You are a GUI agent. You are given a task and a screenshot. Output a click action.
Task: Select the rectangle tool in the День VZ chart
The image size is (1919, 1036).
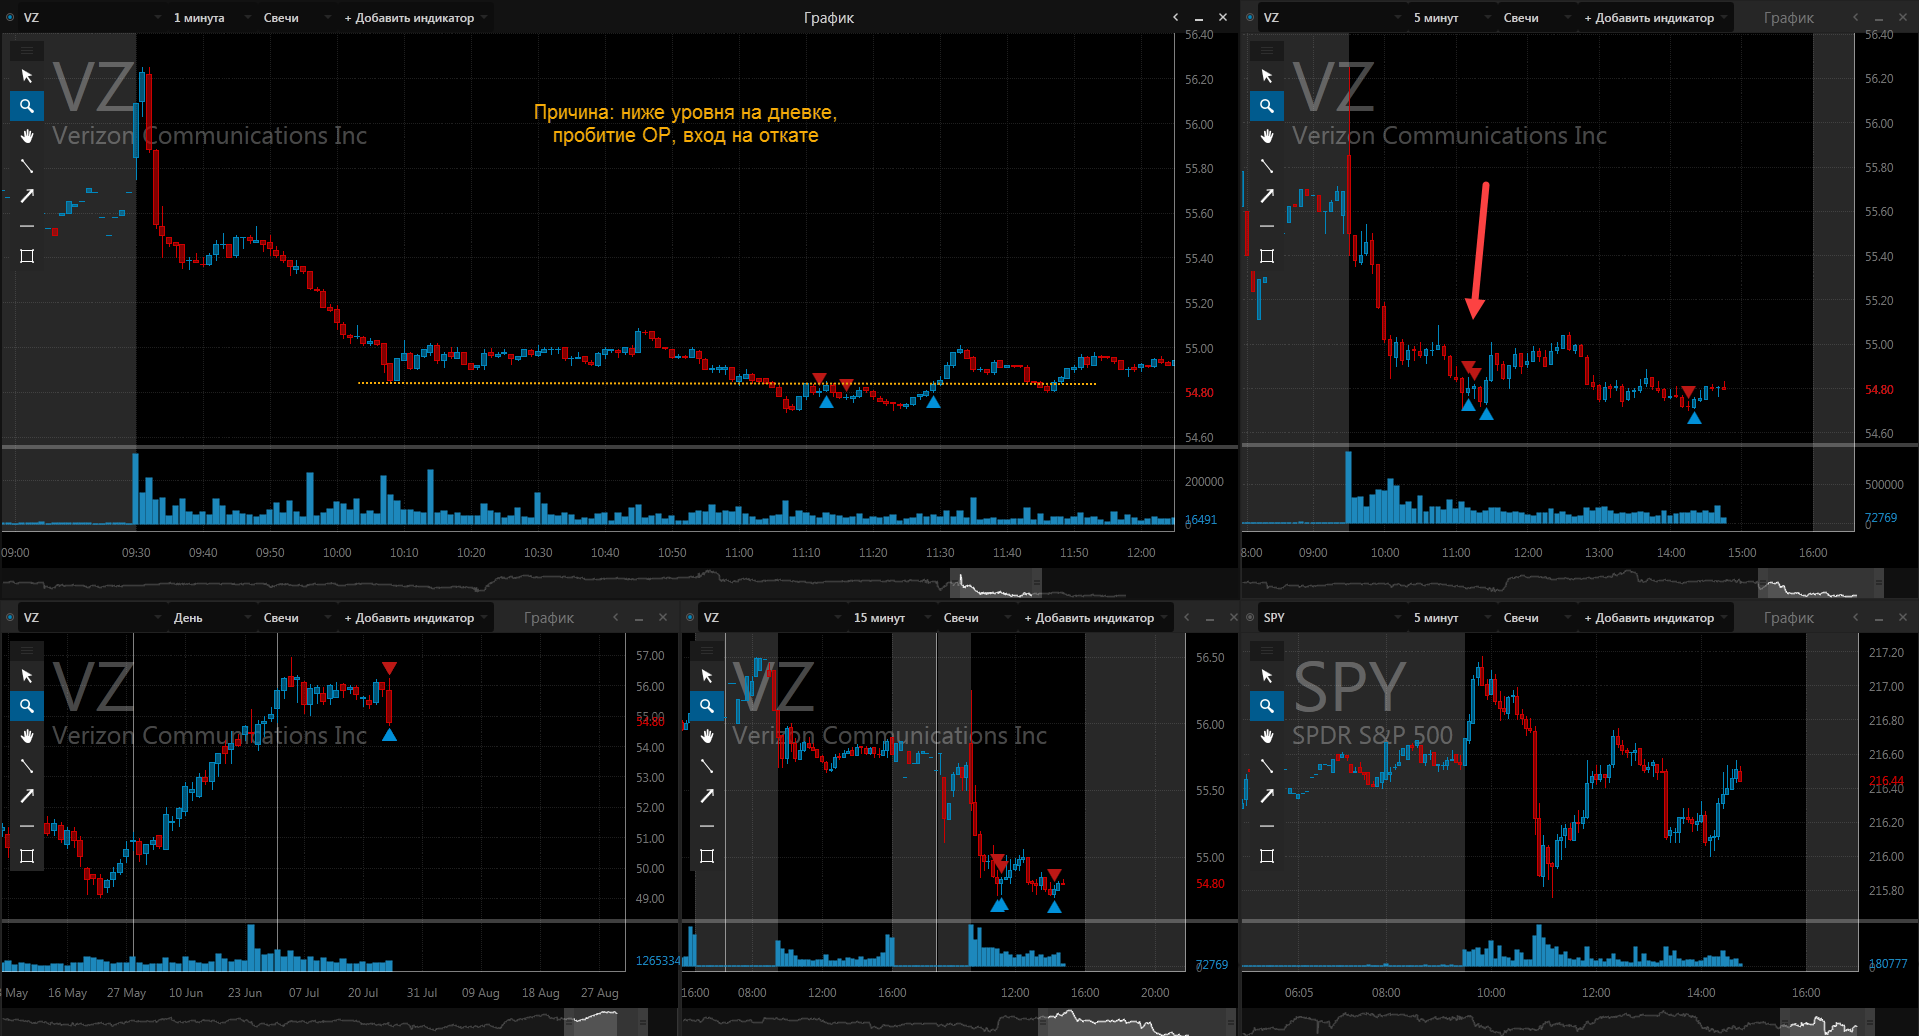[x=27, y=856]
